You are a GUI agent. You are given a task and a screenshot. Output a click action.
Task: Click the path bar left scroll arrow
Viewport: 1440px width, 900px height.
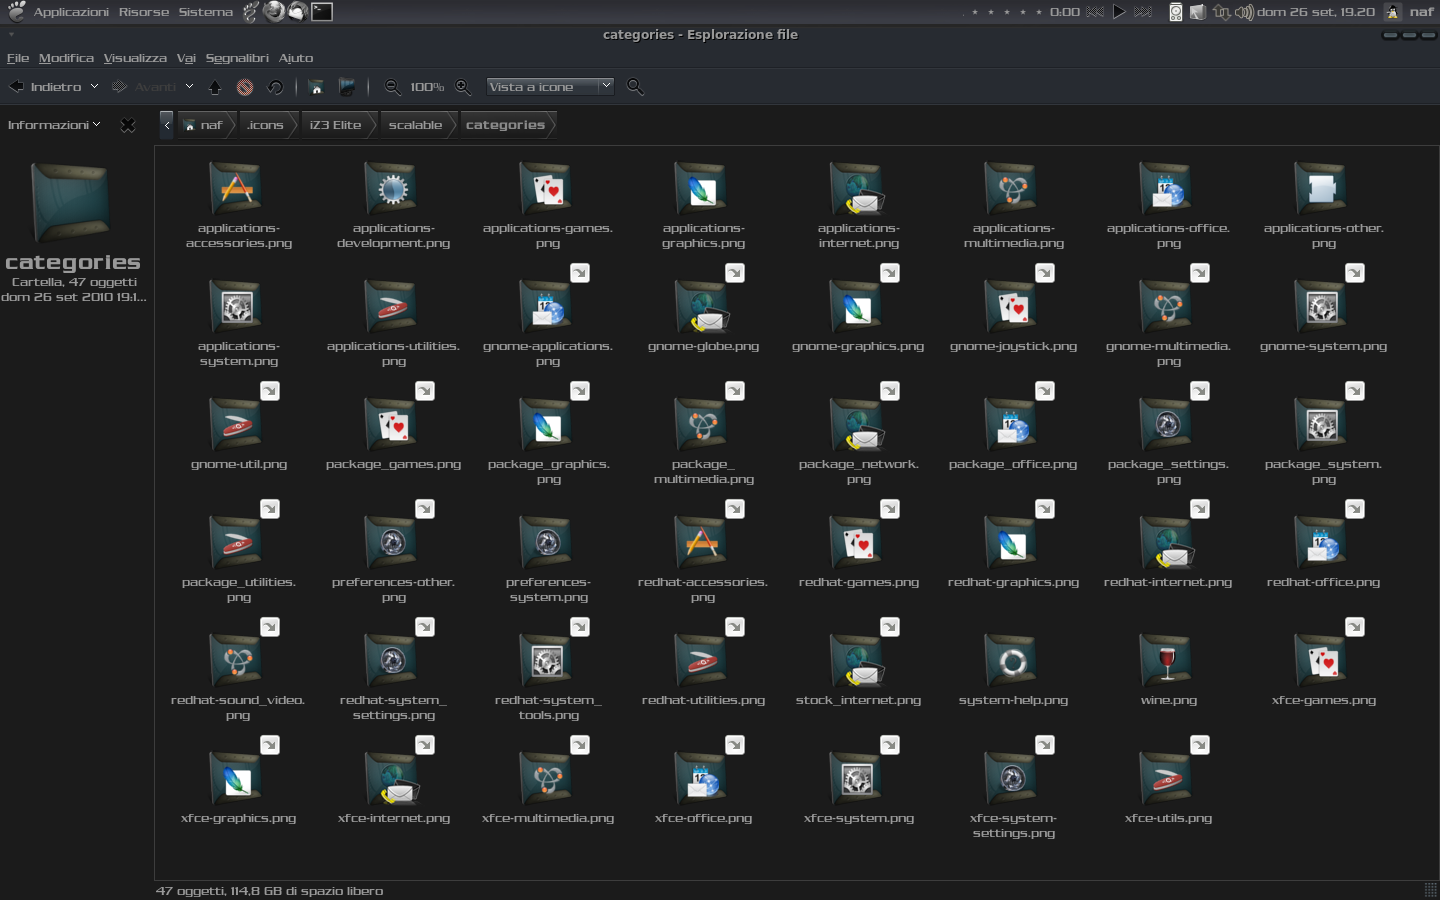167,125
